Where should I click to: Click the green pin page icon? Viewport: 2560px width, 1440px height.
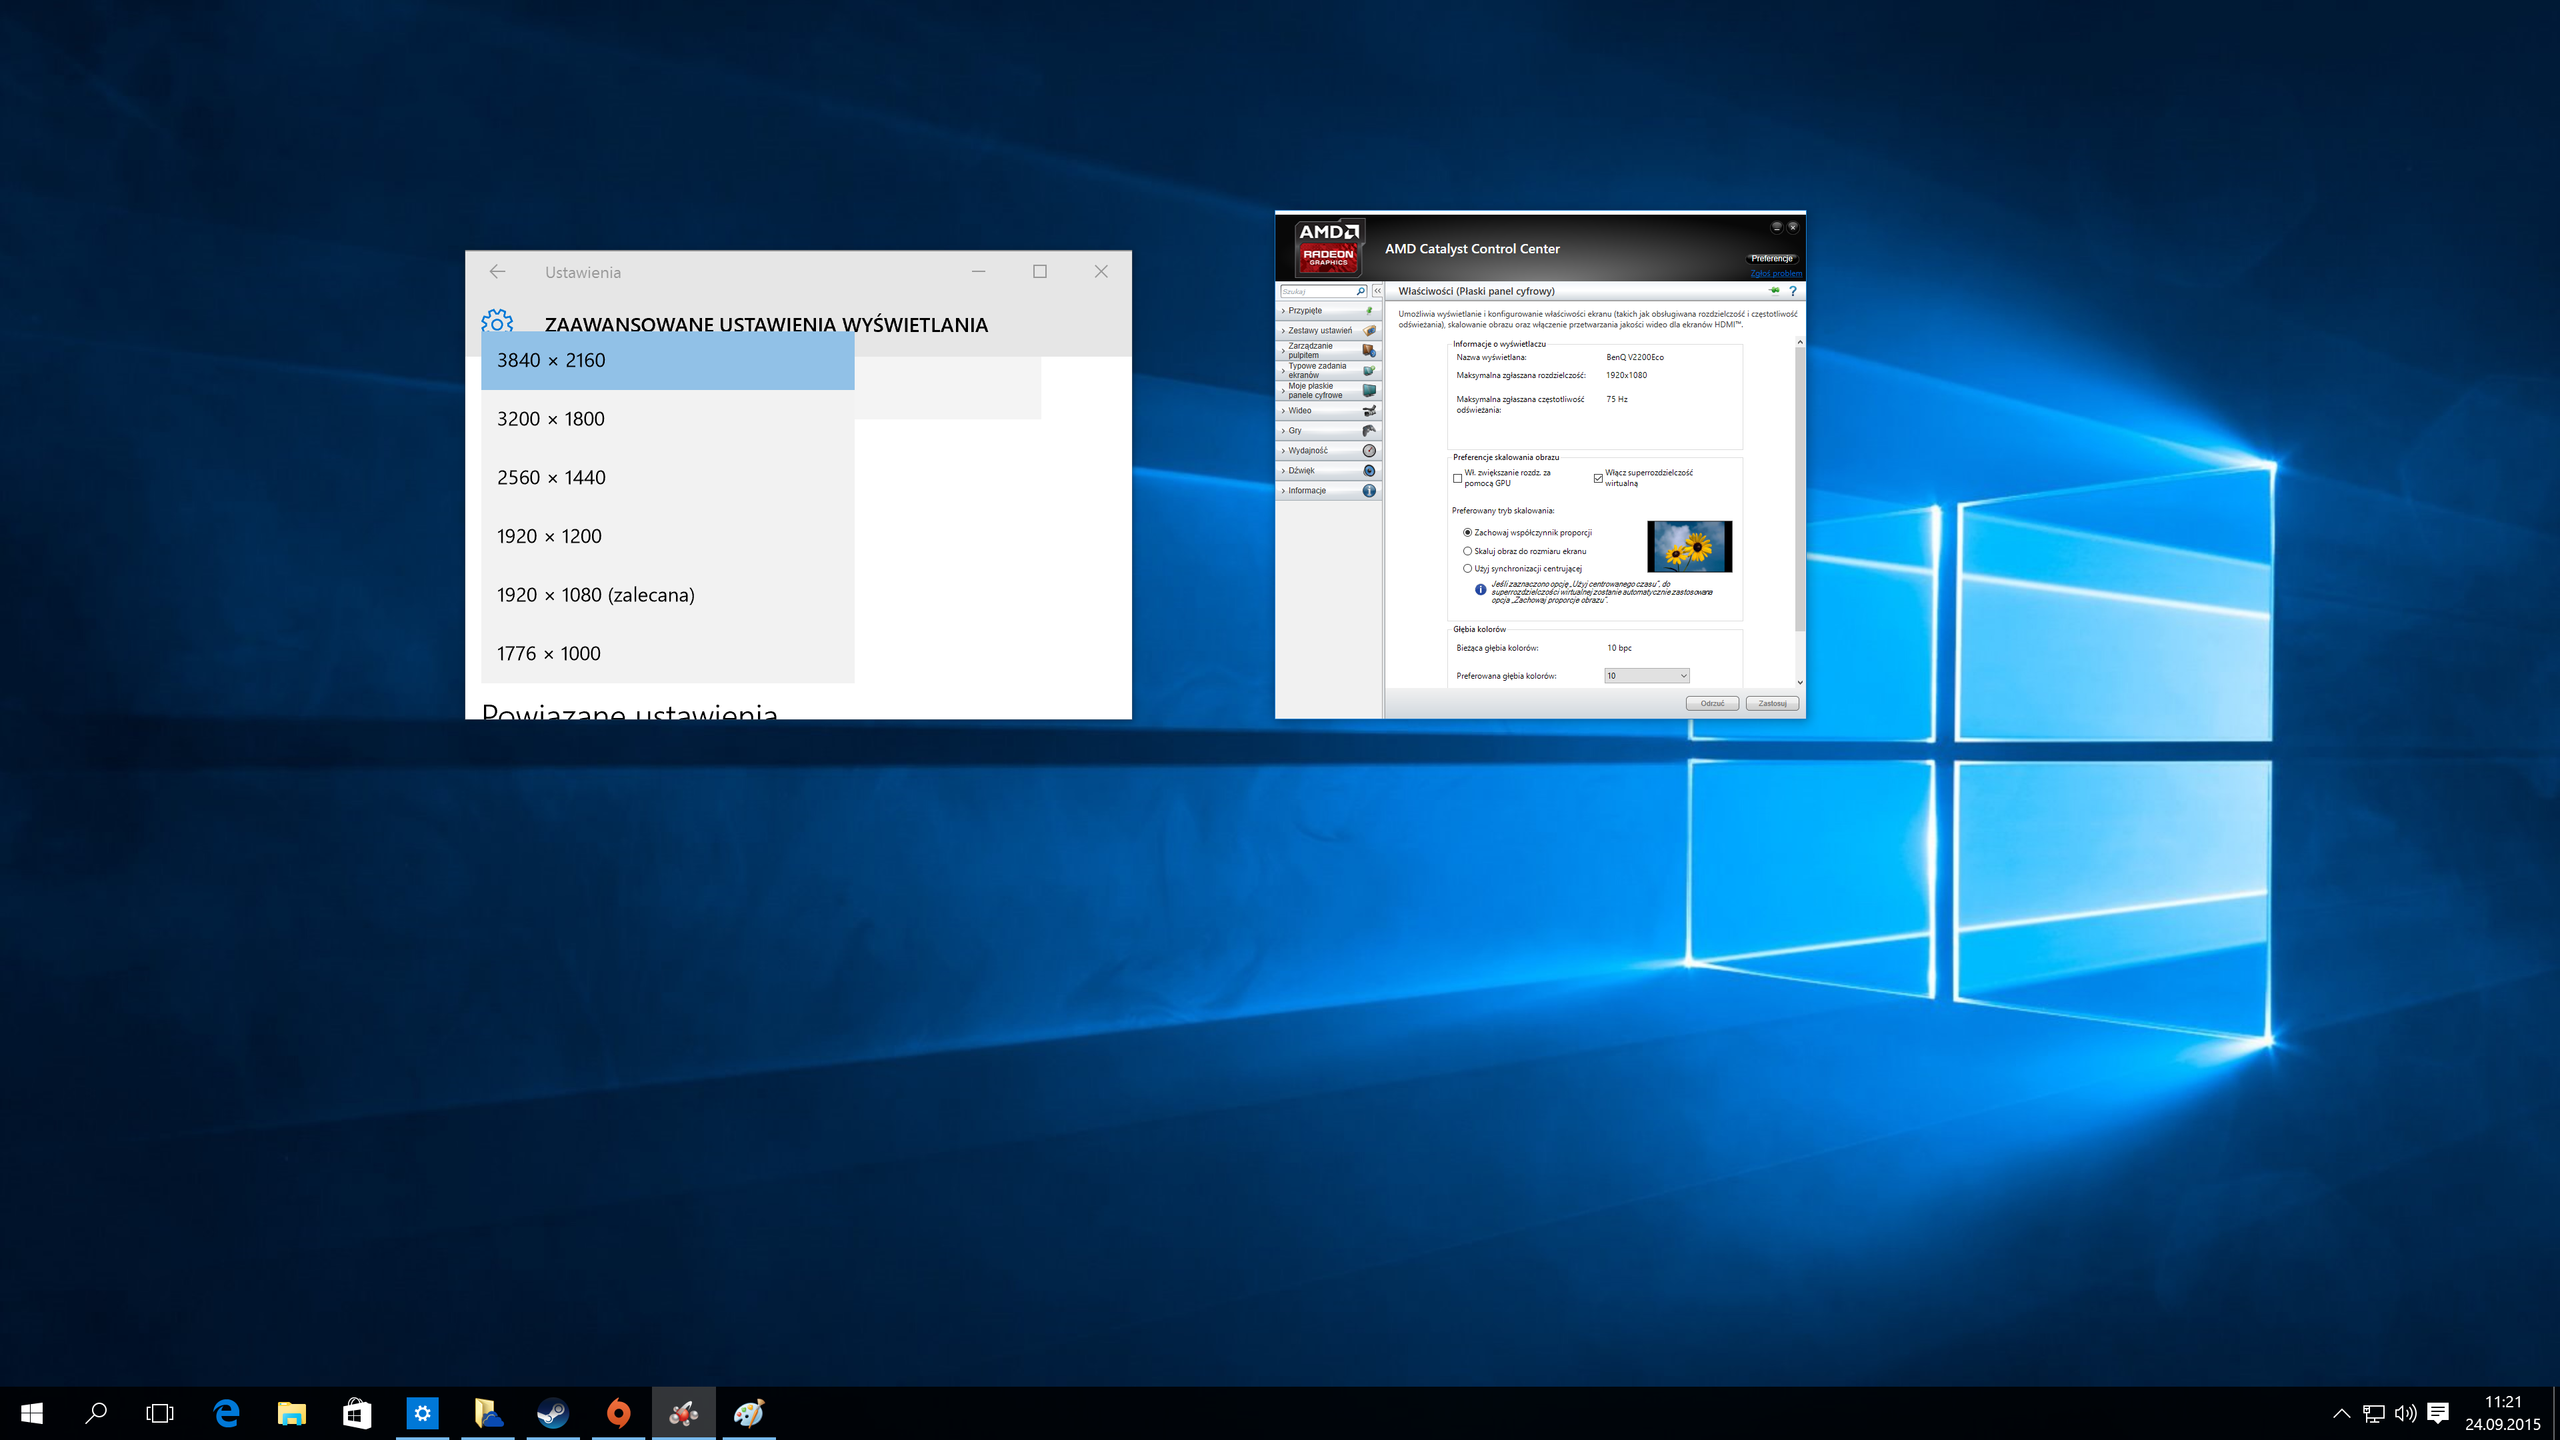(1774, 291)
